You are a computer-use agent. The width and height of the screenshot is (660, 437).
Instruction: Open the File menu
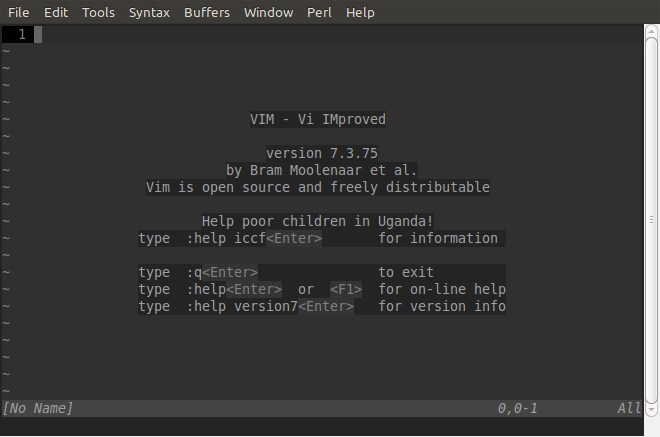[19, 13]
